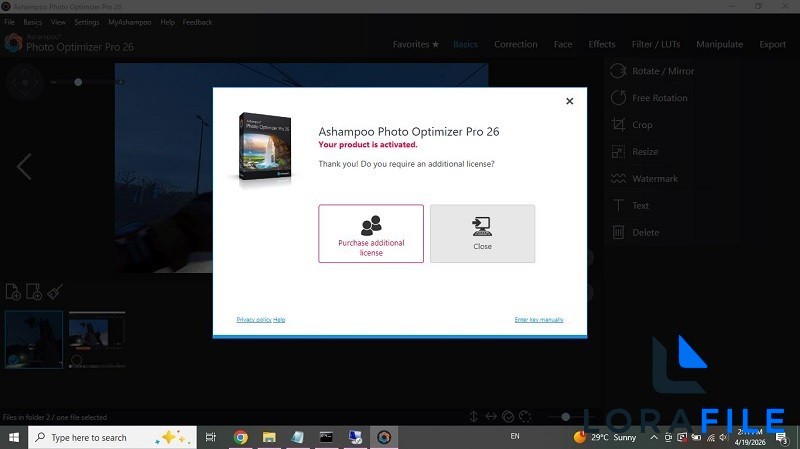Viewport: 800px width, 449px height.
Task: Click the previous image arrow
Action: click(24, 166)
